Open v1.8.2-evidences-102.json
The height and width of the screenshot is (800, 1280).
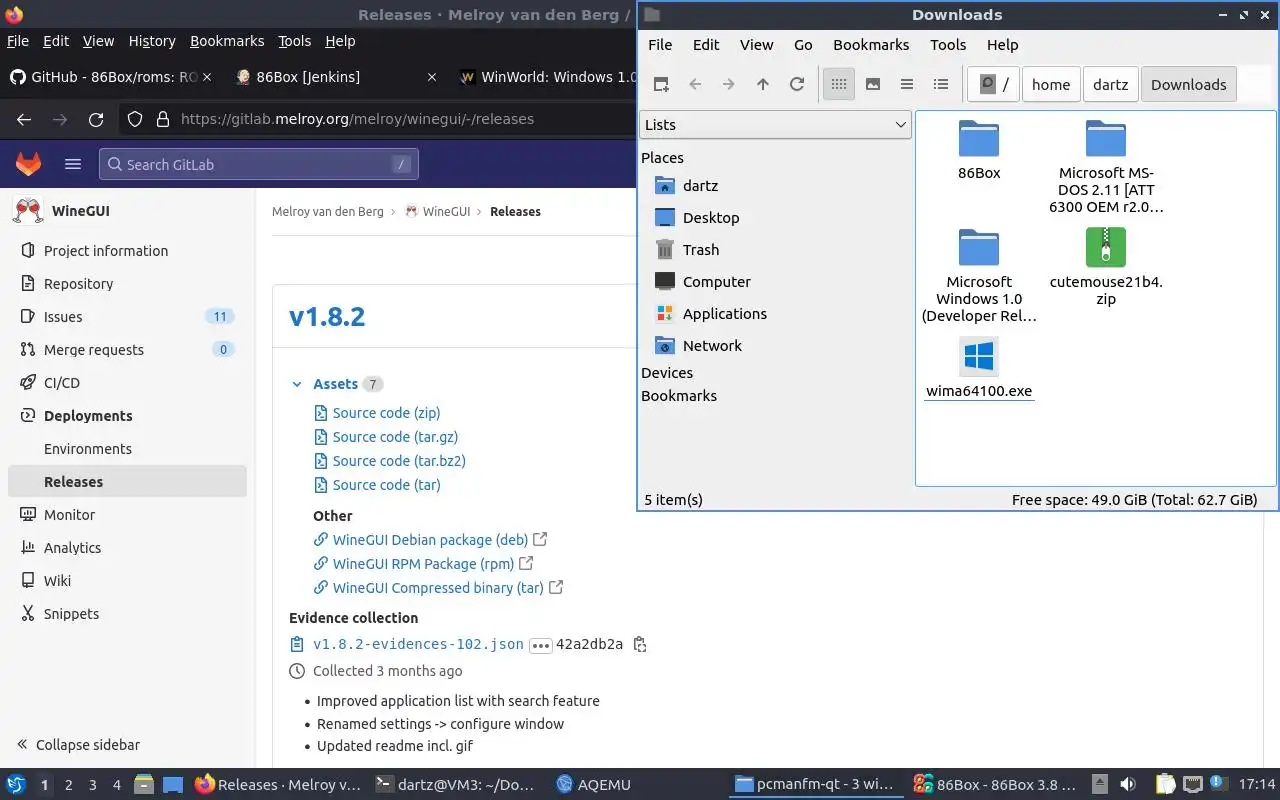418,645
